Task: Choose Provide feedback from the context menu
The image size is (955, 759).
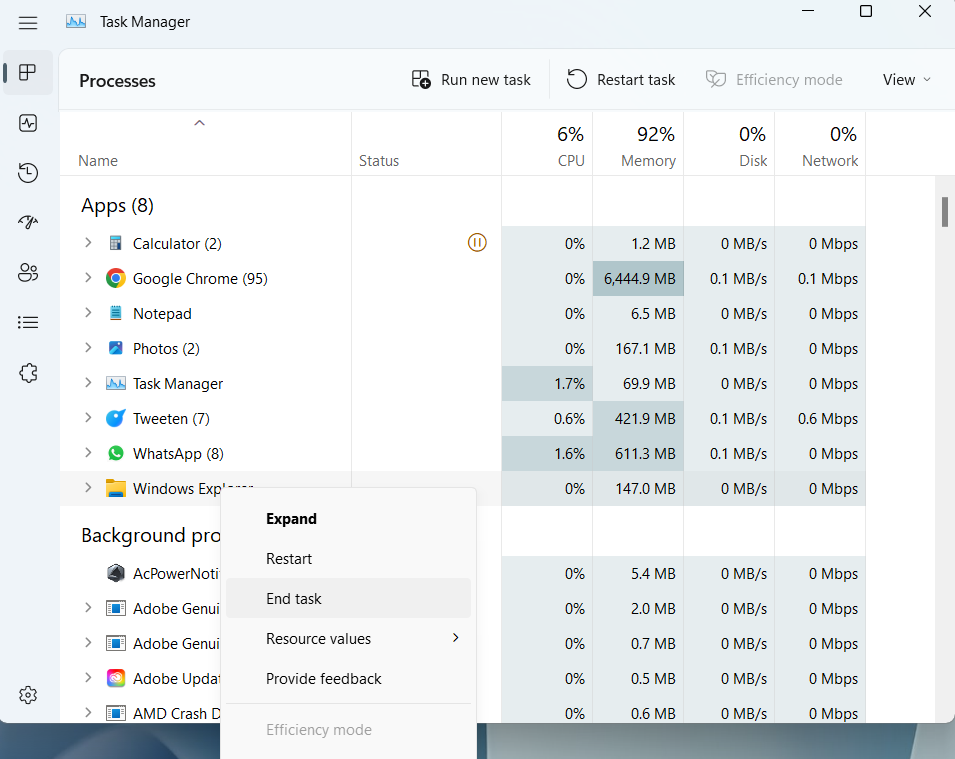Action: tap(348, 679)
